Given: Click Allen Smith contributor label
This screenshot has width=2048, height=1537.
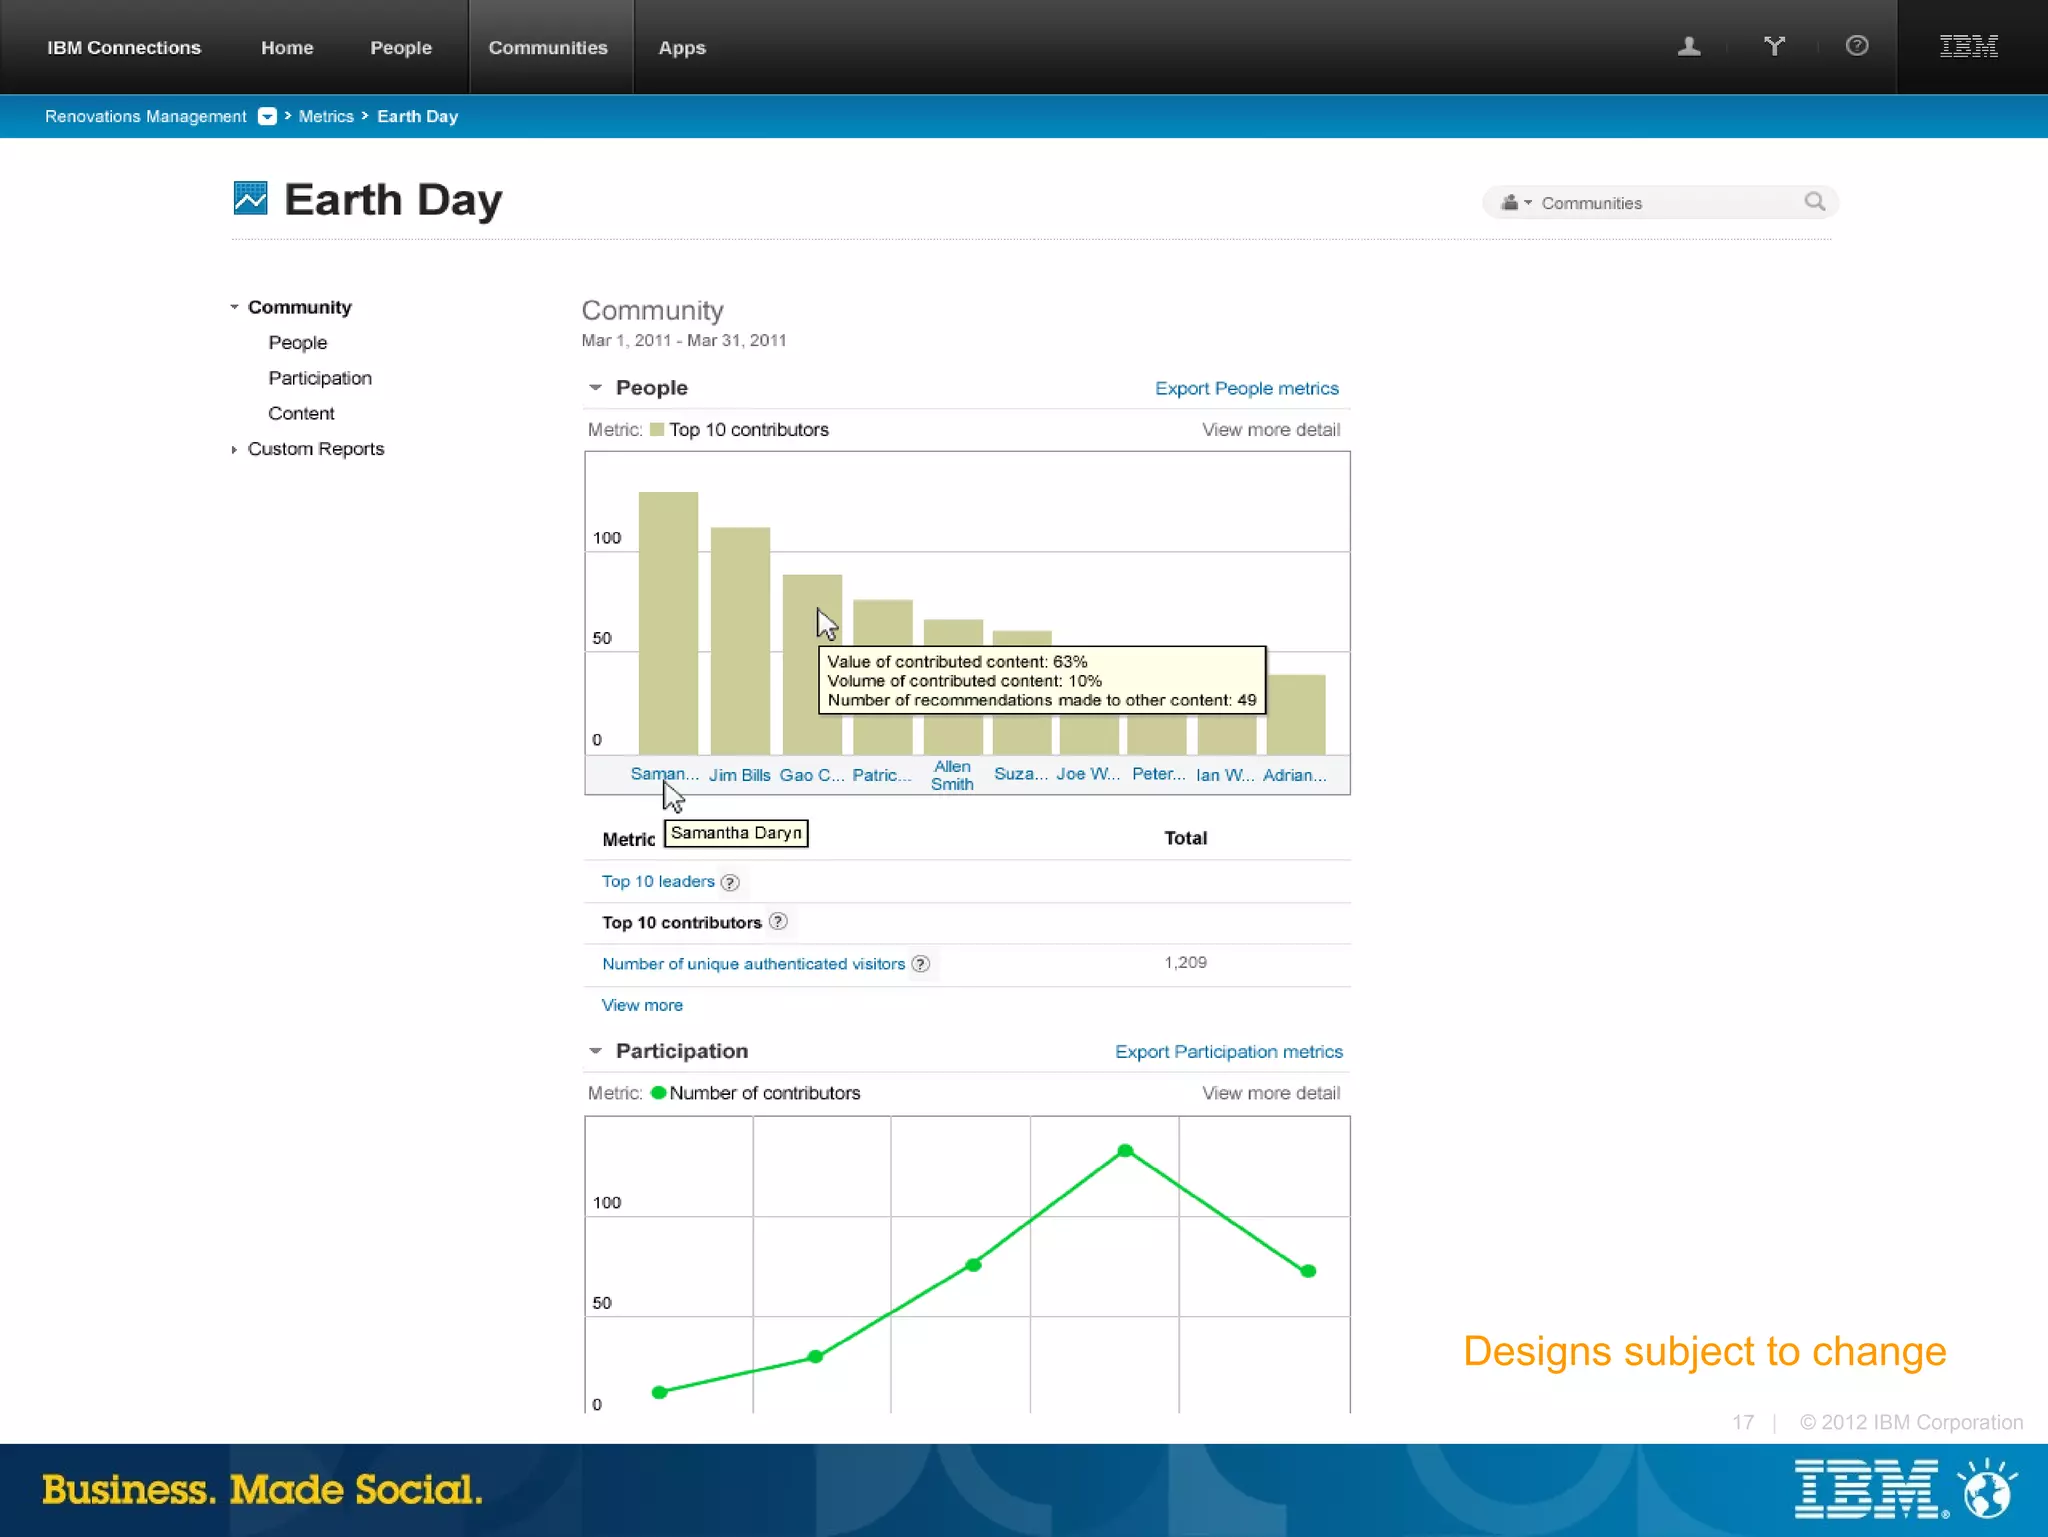Looking at the screenshot, I should [952, 775].
